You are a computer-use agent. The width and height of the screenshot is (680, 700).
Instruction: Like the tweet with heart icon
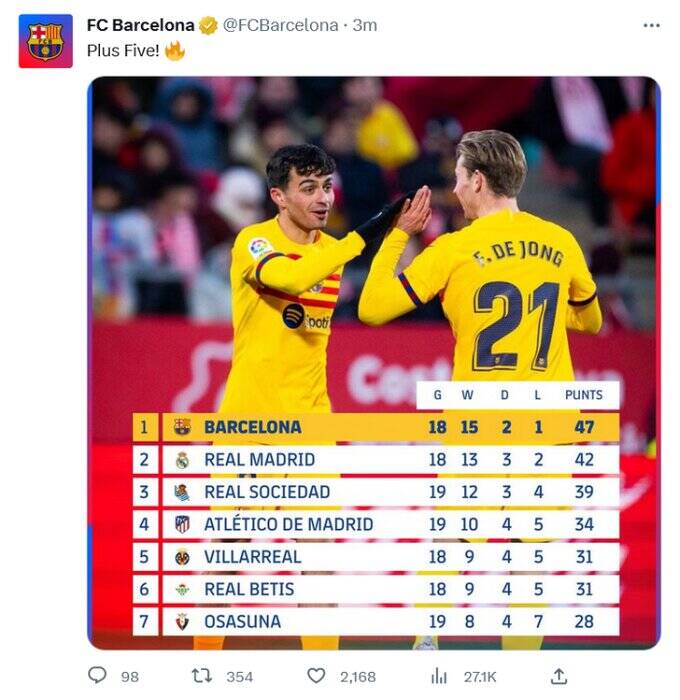coord(316,676)
